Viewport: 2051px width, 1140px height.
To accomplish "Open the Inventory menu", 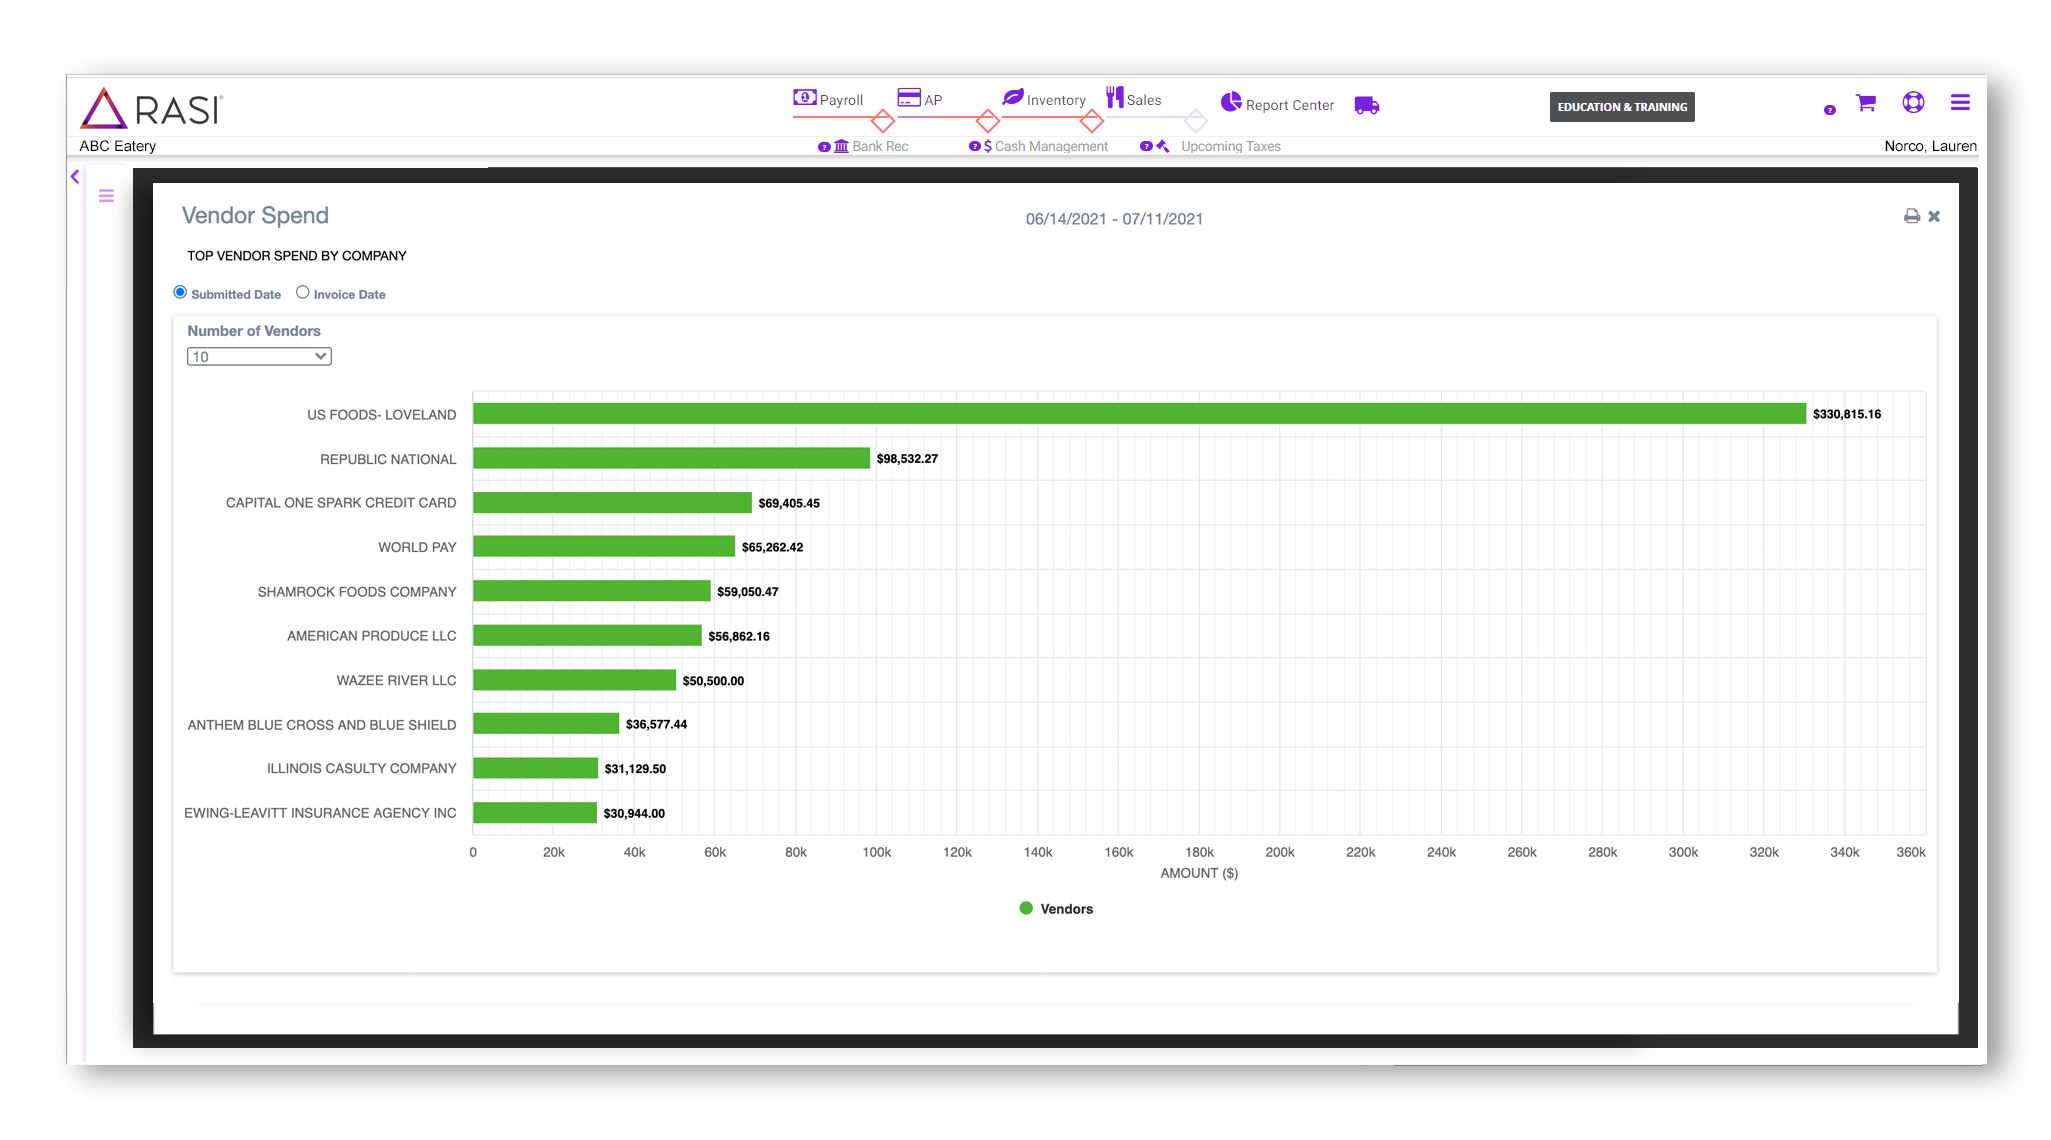I will (1044, 99).
